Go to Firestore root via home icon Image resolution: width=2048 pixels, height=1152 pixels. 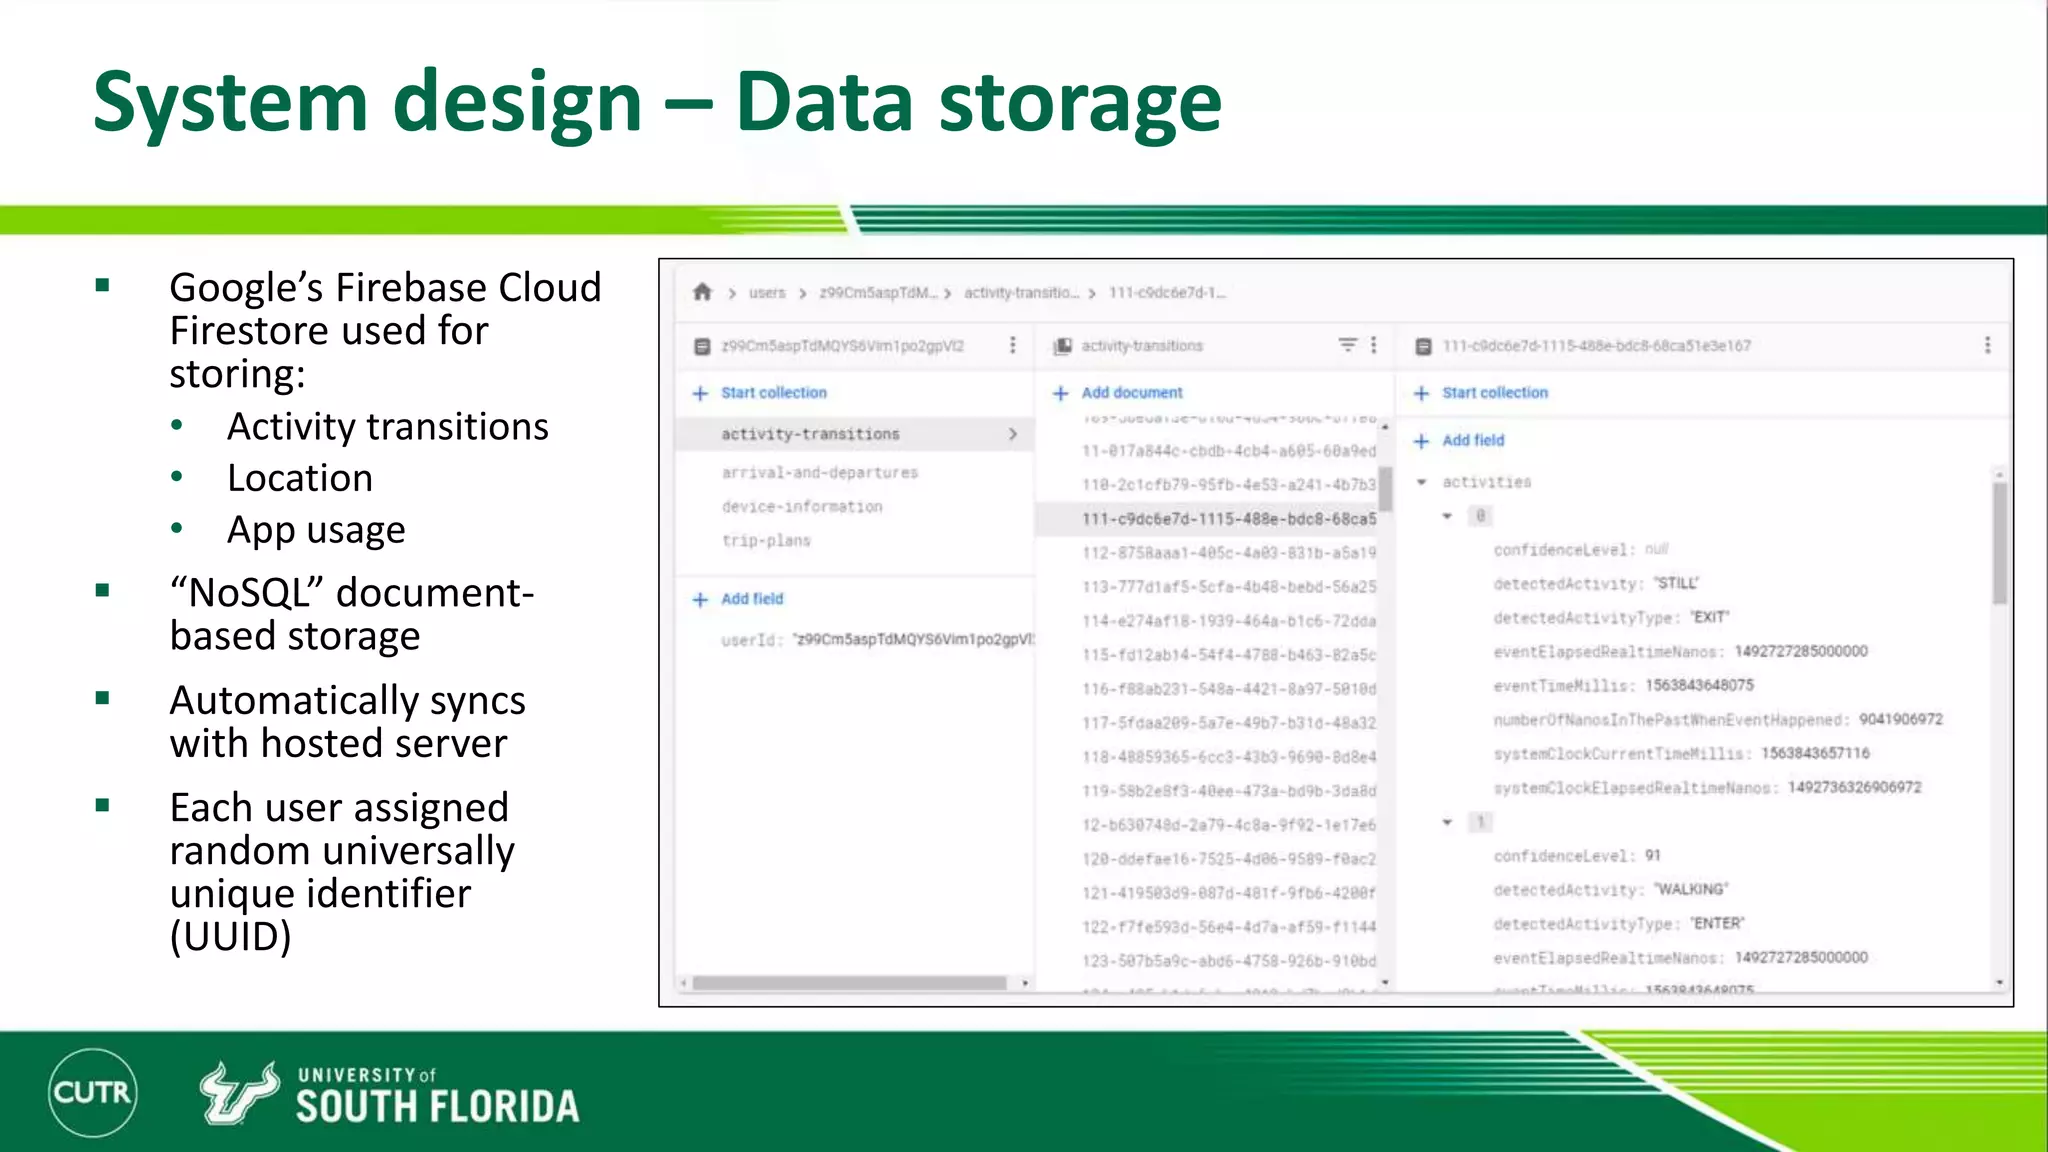(702, 292)
